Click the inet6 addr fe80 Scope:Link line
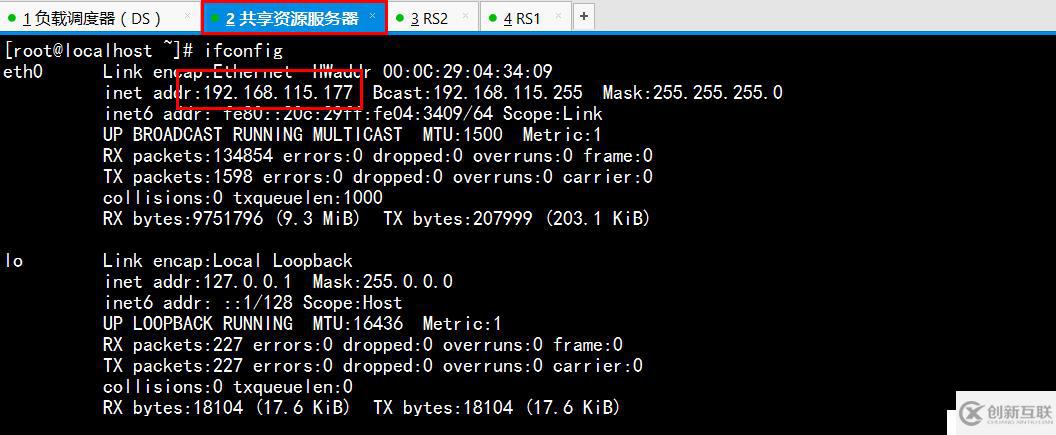 [x=353, y=114]
